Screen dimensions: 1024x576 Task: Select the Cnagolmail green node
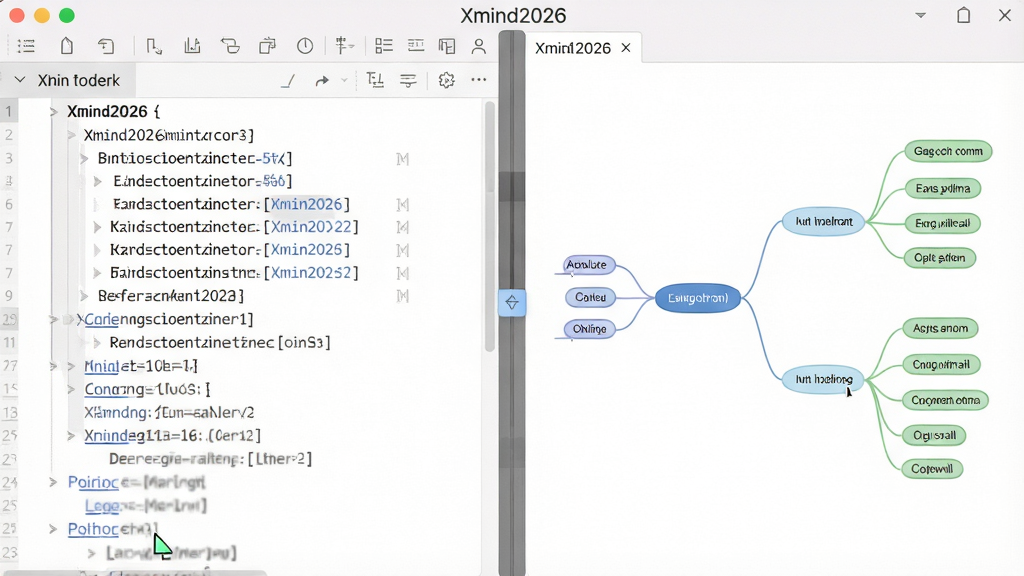coord(941,365)
